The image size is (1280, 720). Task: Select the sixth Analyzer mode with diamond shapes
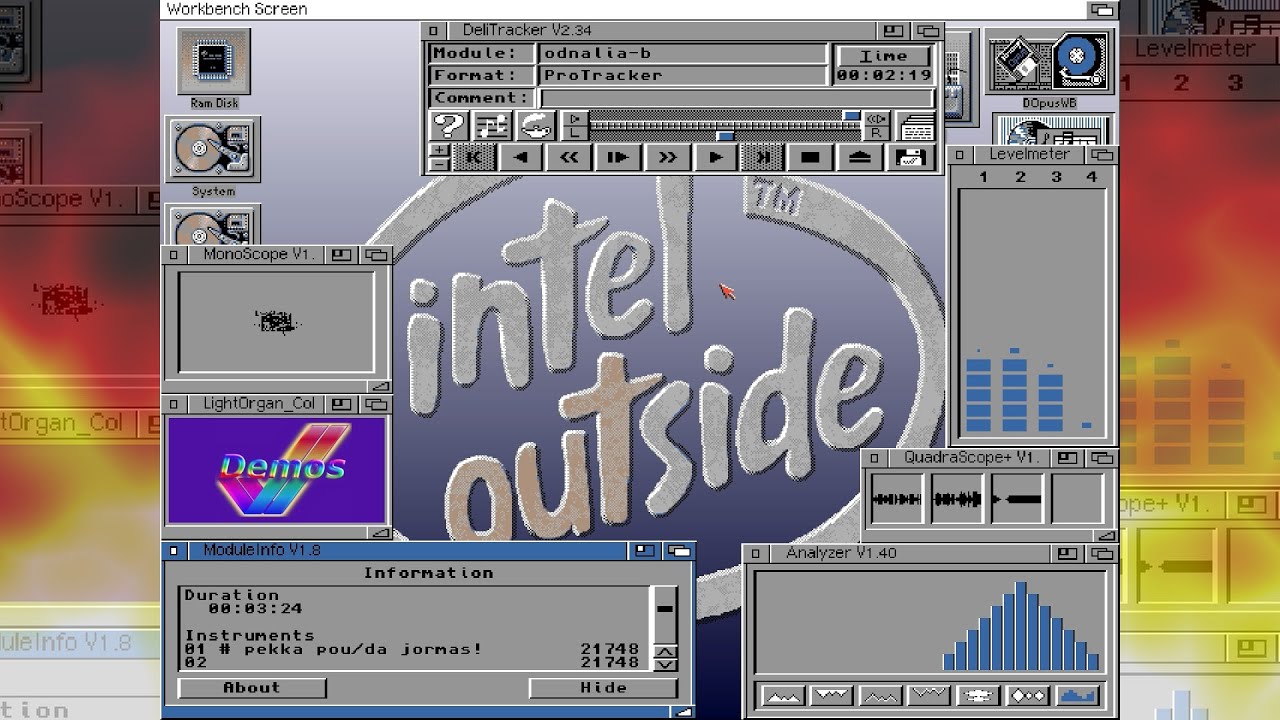point(1027,695)
